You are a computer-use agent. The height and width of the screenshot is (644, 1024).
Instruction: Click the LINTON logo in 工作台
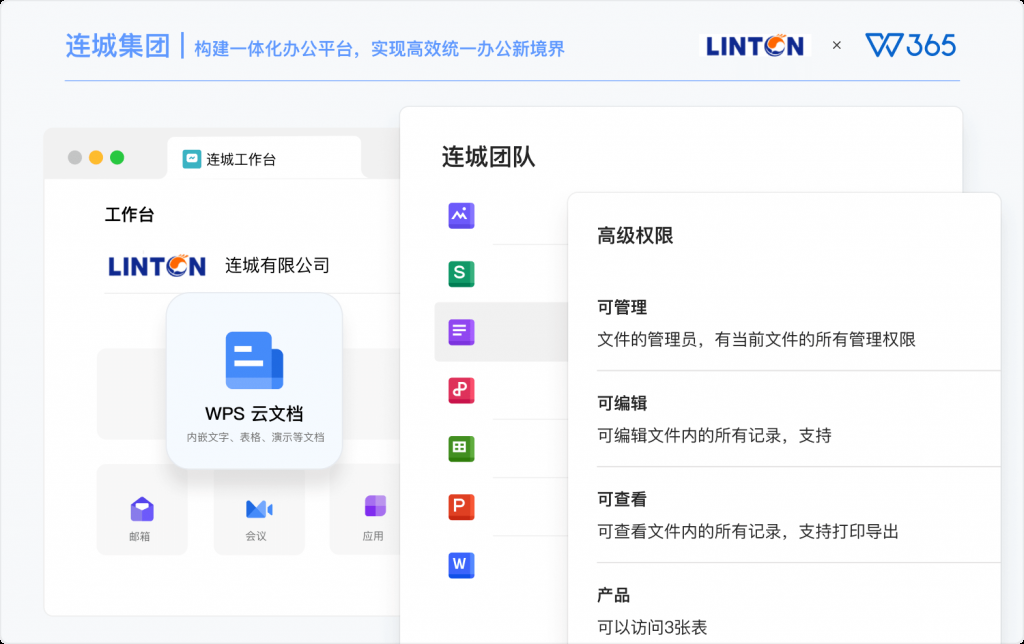(157, 265)
